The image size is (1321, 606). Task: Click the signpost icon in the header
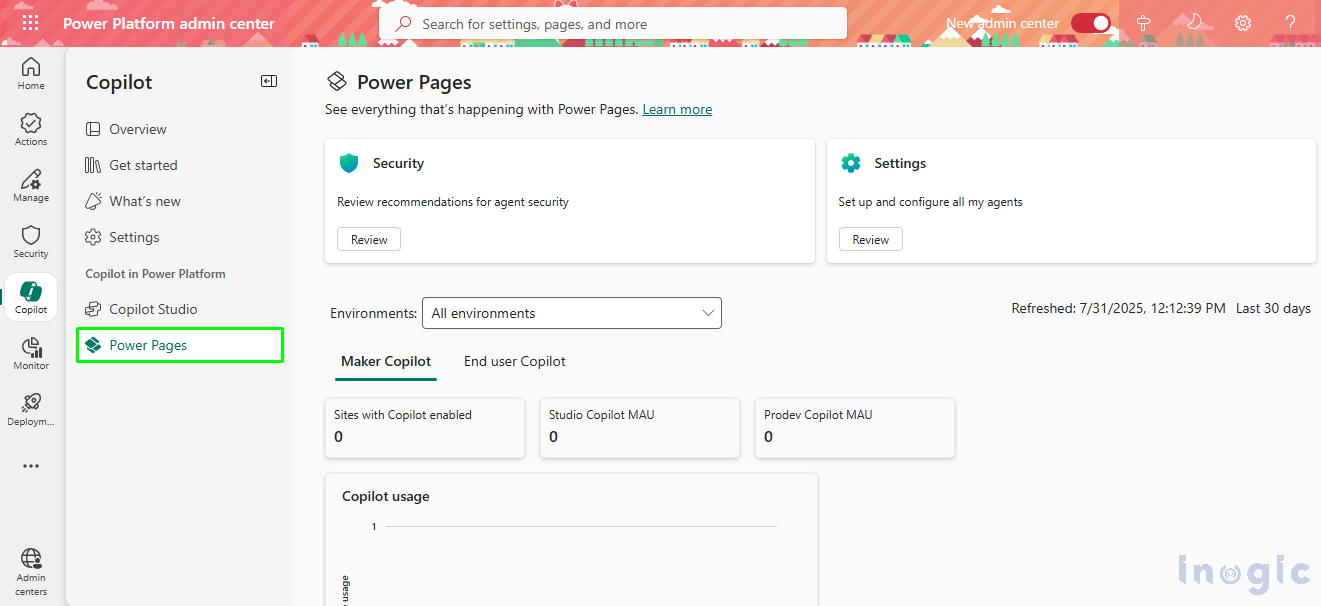[1143, 23]
